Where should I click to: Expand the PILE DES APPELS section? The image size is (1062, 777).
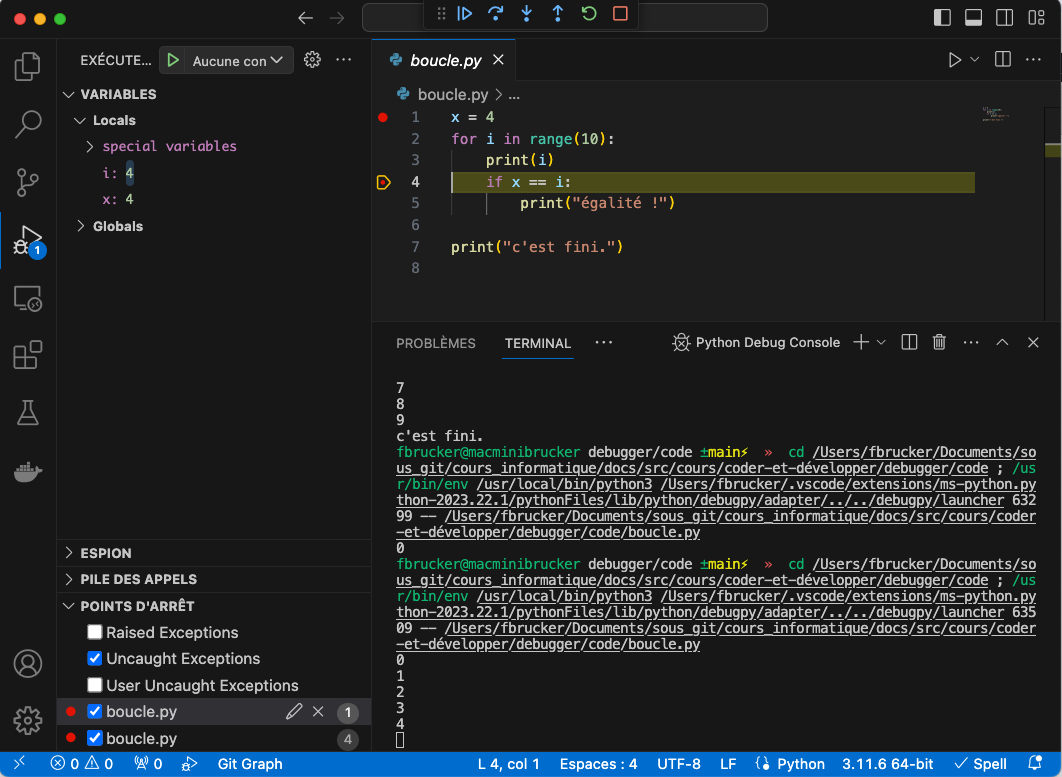coord(138,579)
